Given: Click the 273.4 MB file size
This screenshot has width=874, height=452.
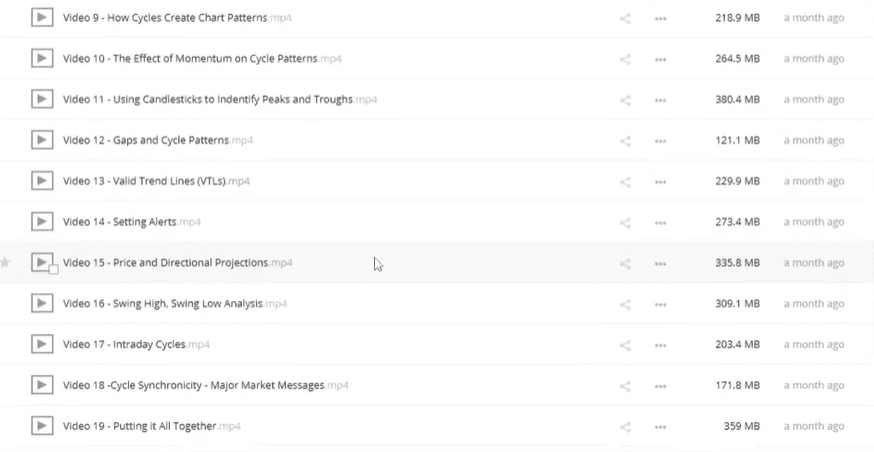Looking at the screenshot, I should click(x=737, y=222).
